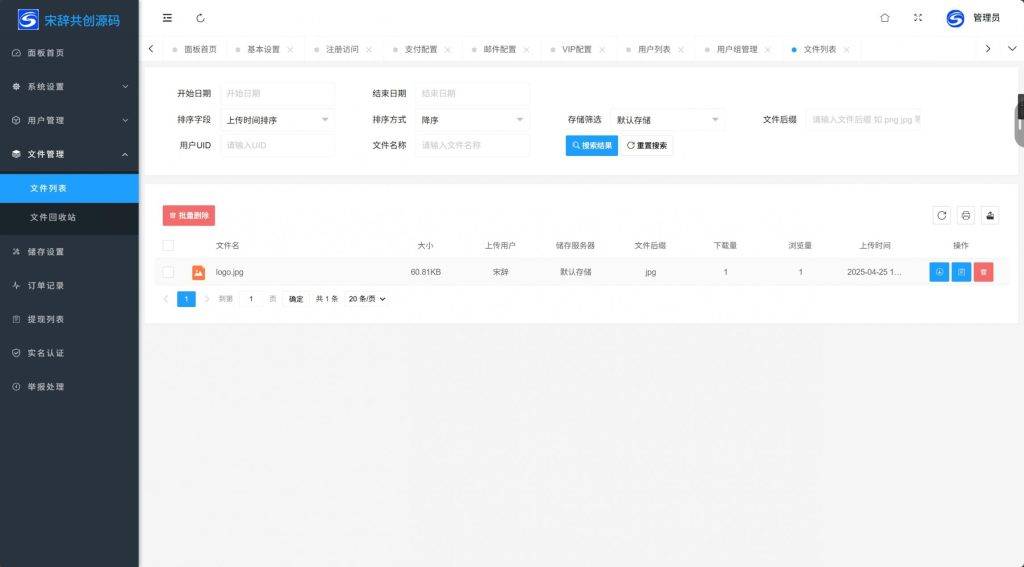Switch to 支付配置 tab
This screenshot has height=567, width=1024.
click(x=421, y=50)
